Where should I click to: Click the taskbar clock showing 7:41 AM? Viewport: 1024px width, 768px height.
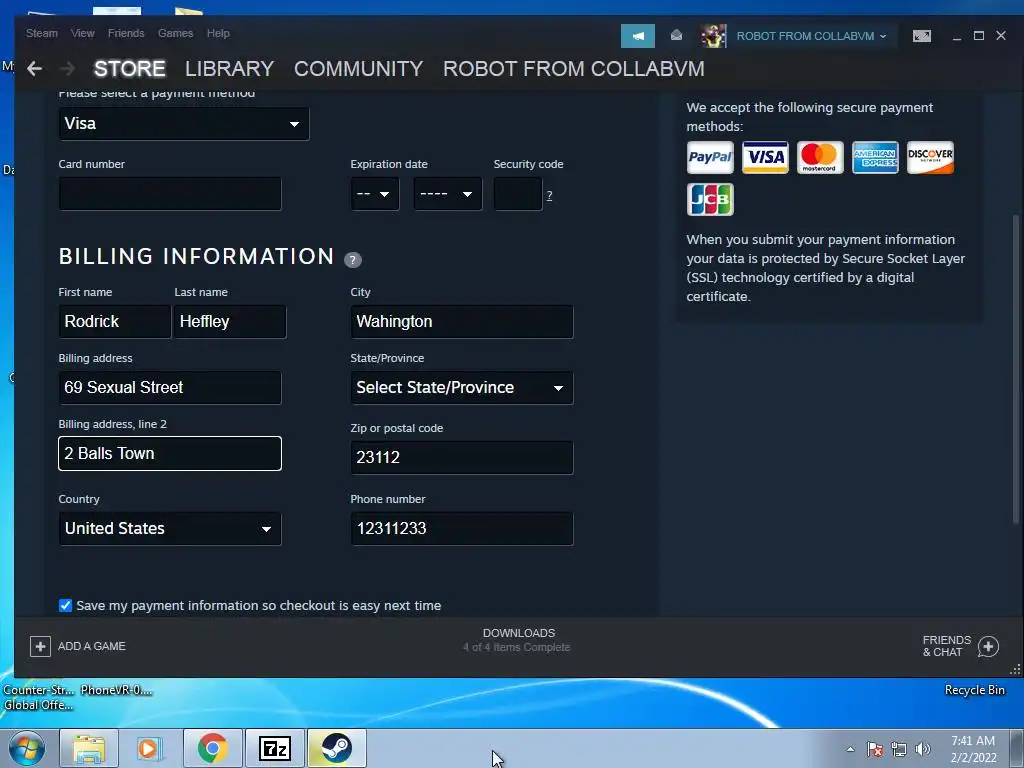(973, 749)
